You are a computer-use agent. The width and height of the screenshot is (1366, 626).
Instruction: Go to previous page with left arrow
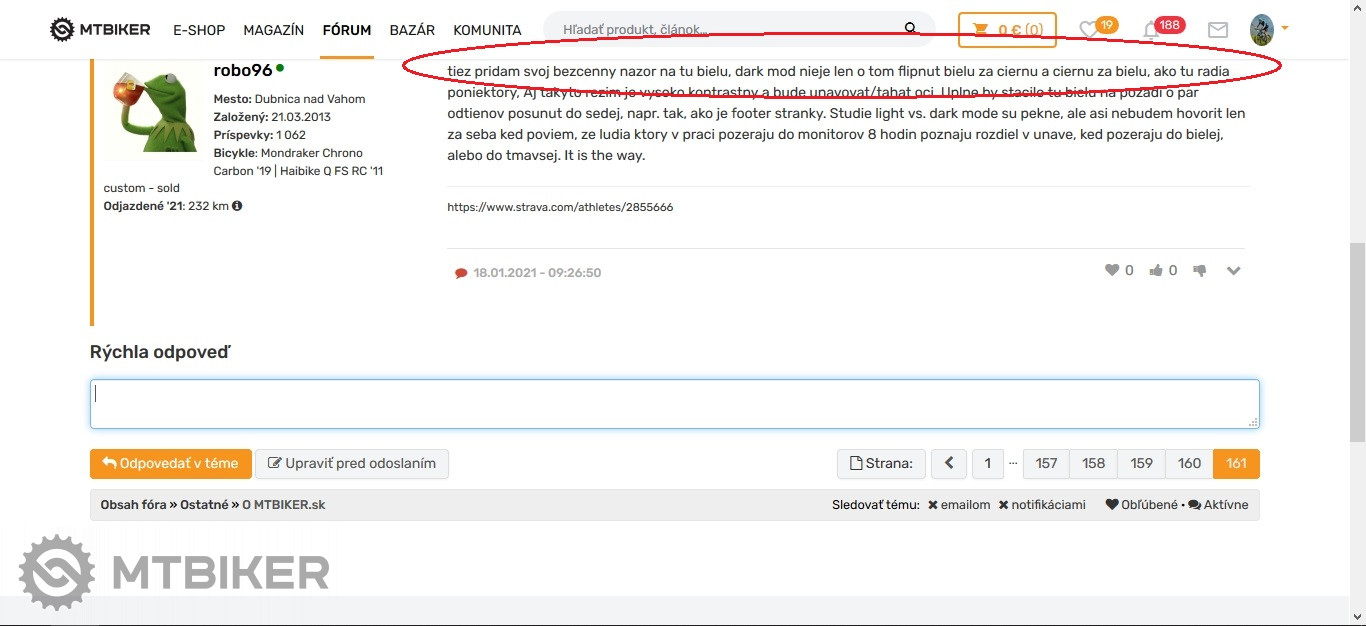tap(949, 464)
